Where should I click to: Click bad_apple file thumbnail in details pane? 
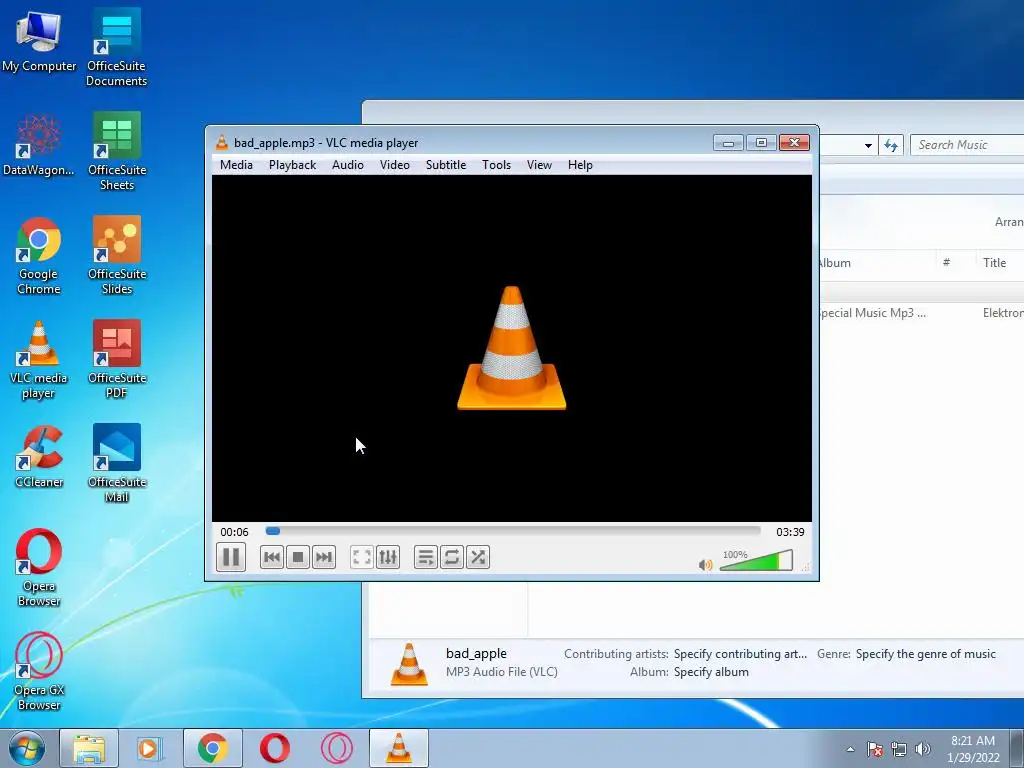click(x=409, y=664)
